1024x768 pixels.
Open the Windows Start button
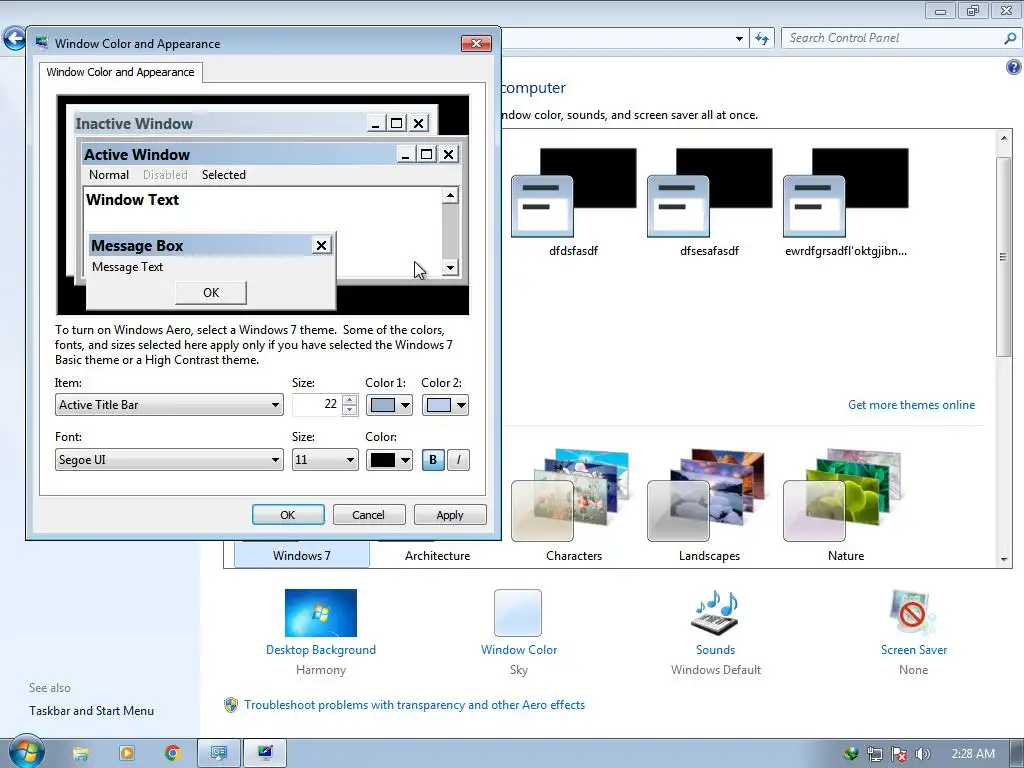tap(26, 752)
